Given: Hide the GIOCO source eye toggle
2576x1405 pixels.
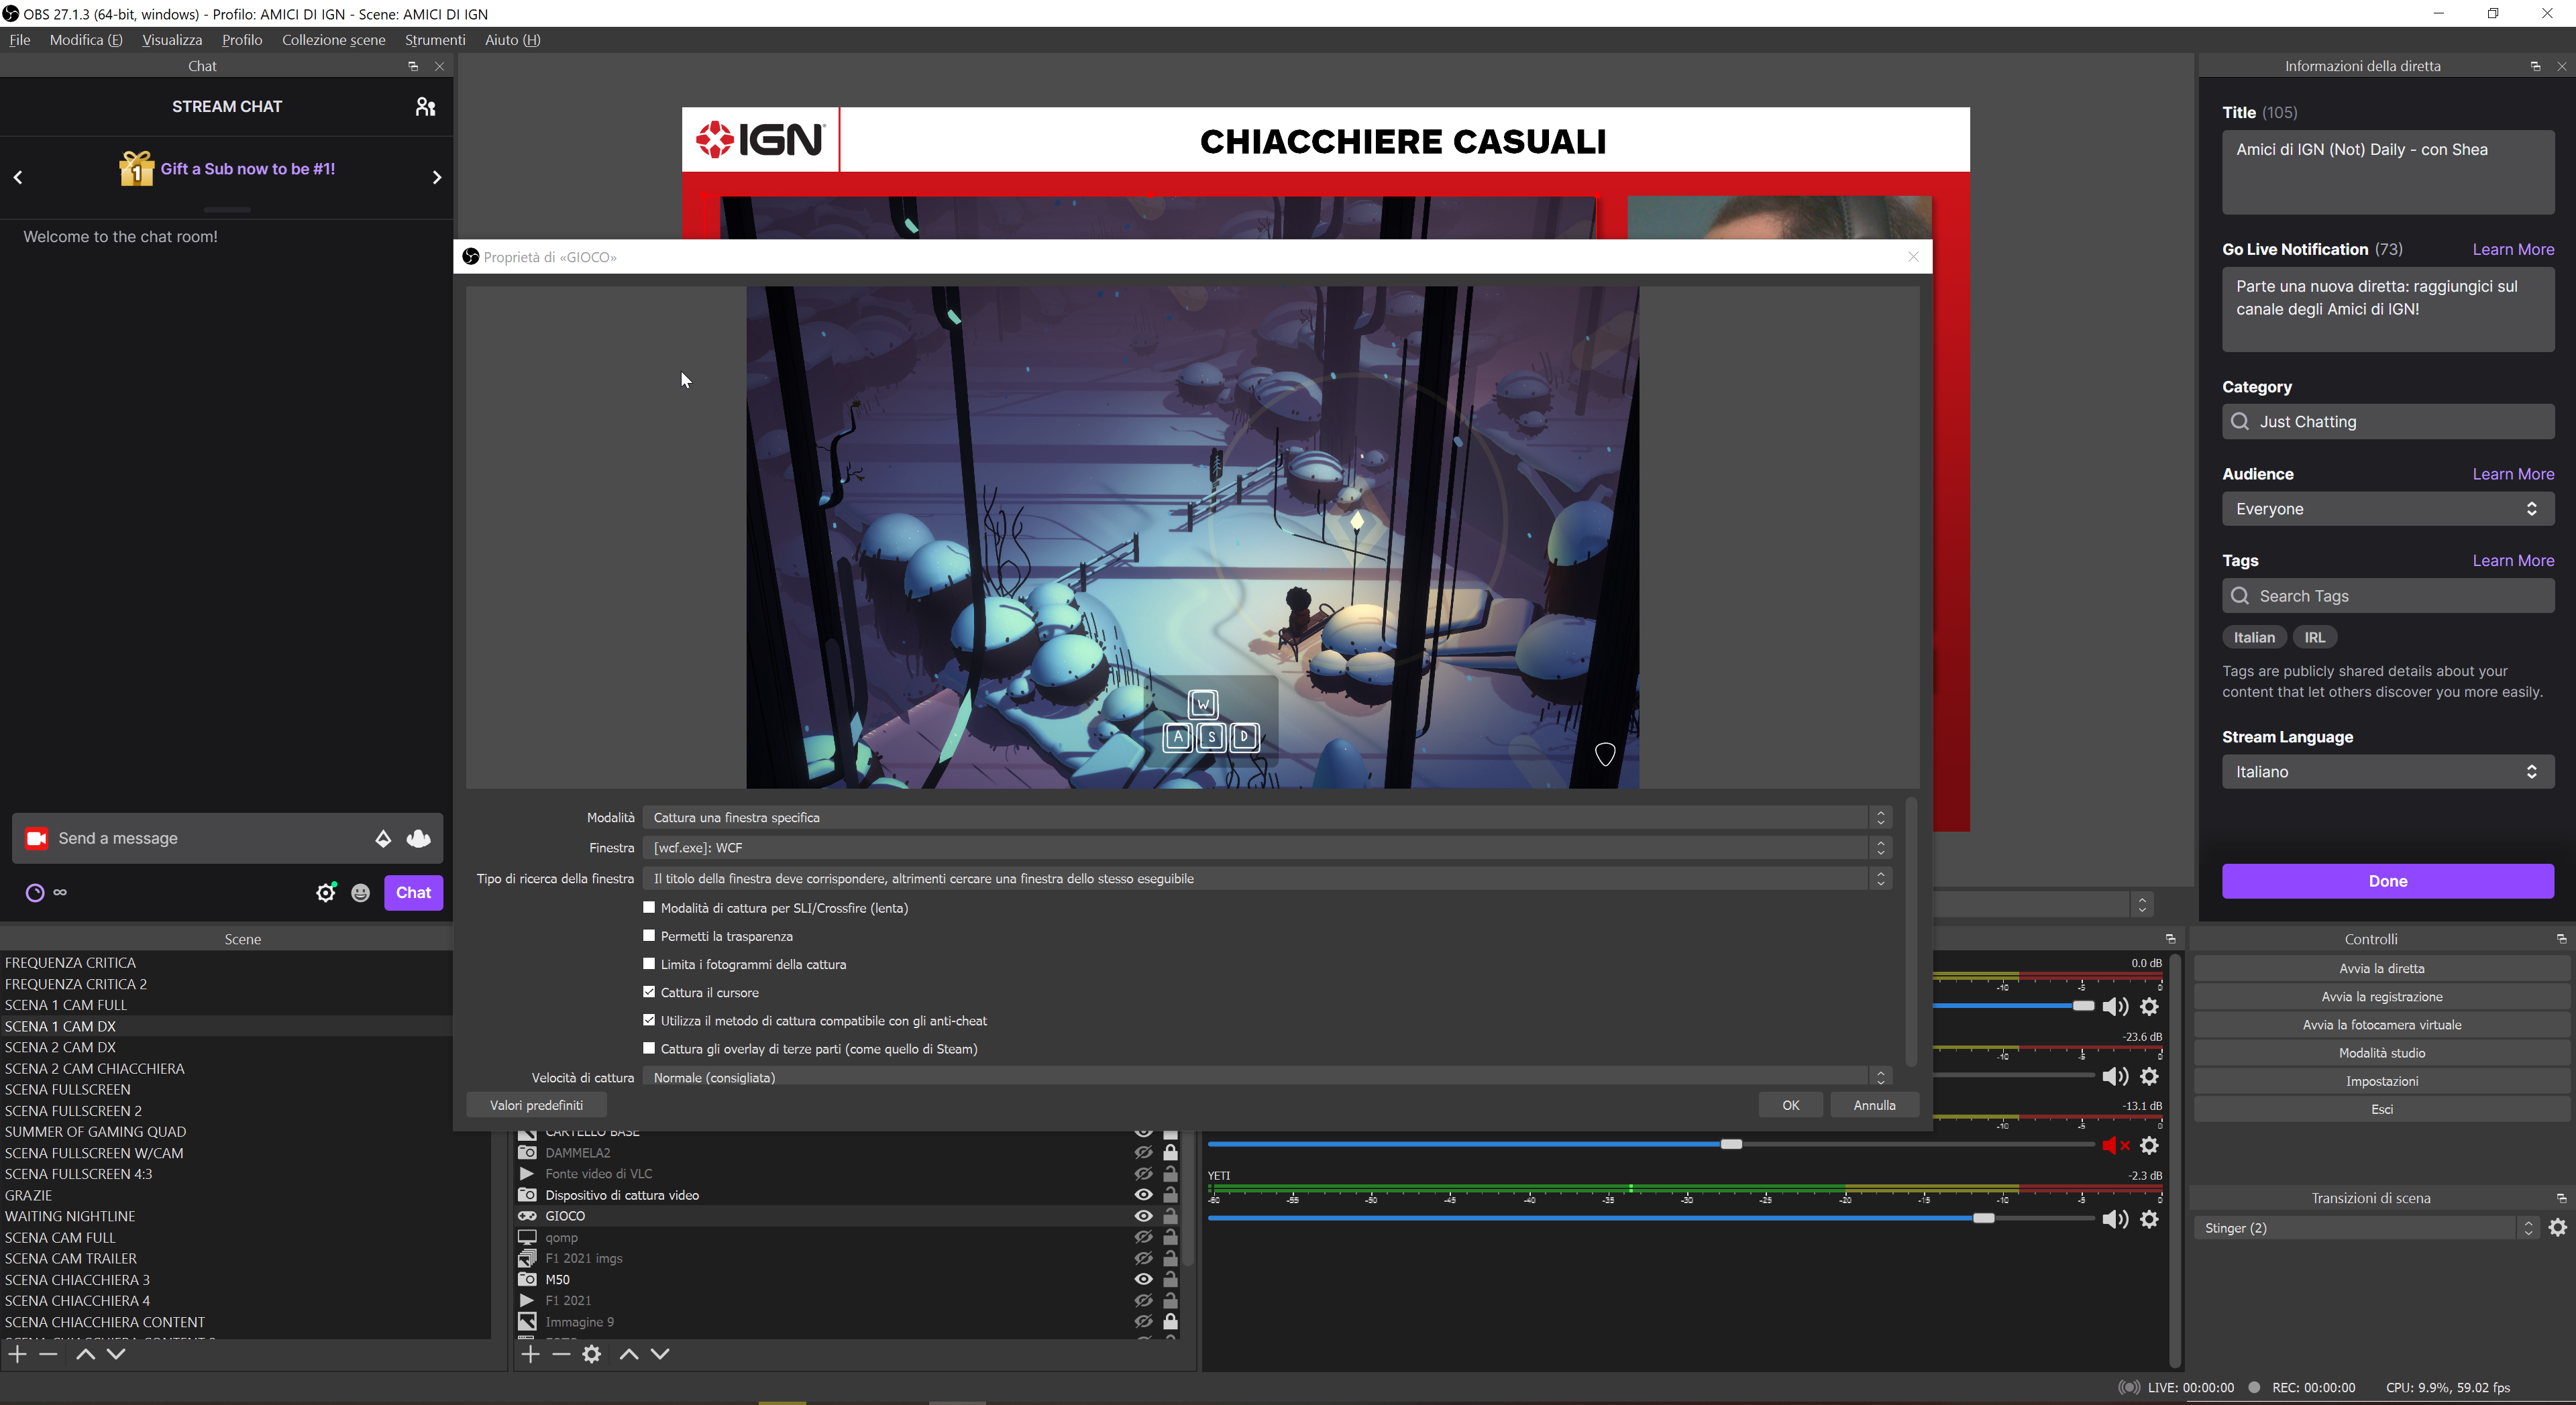Looking at the screenshot, I should (x=1143, y=1216).
